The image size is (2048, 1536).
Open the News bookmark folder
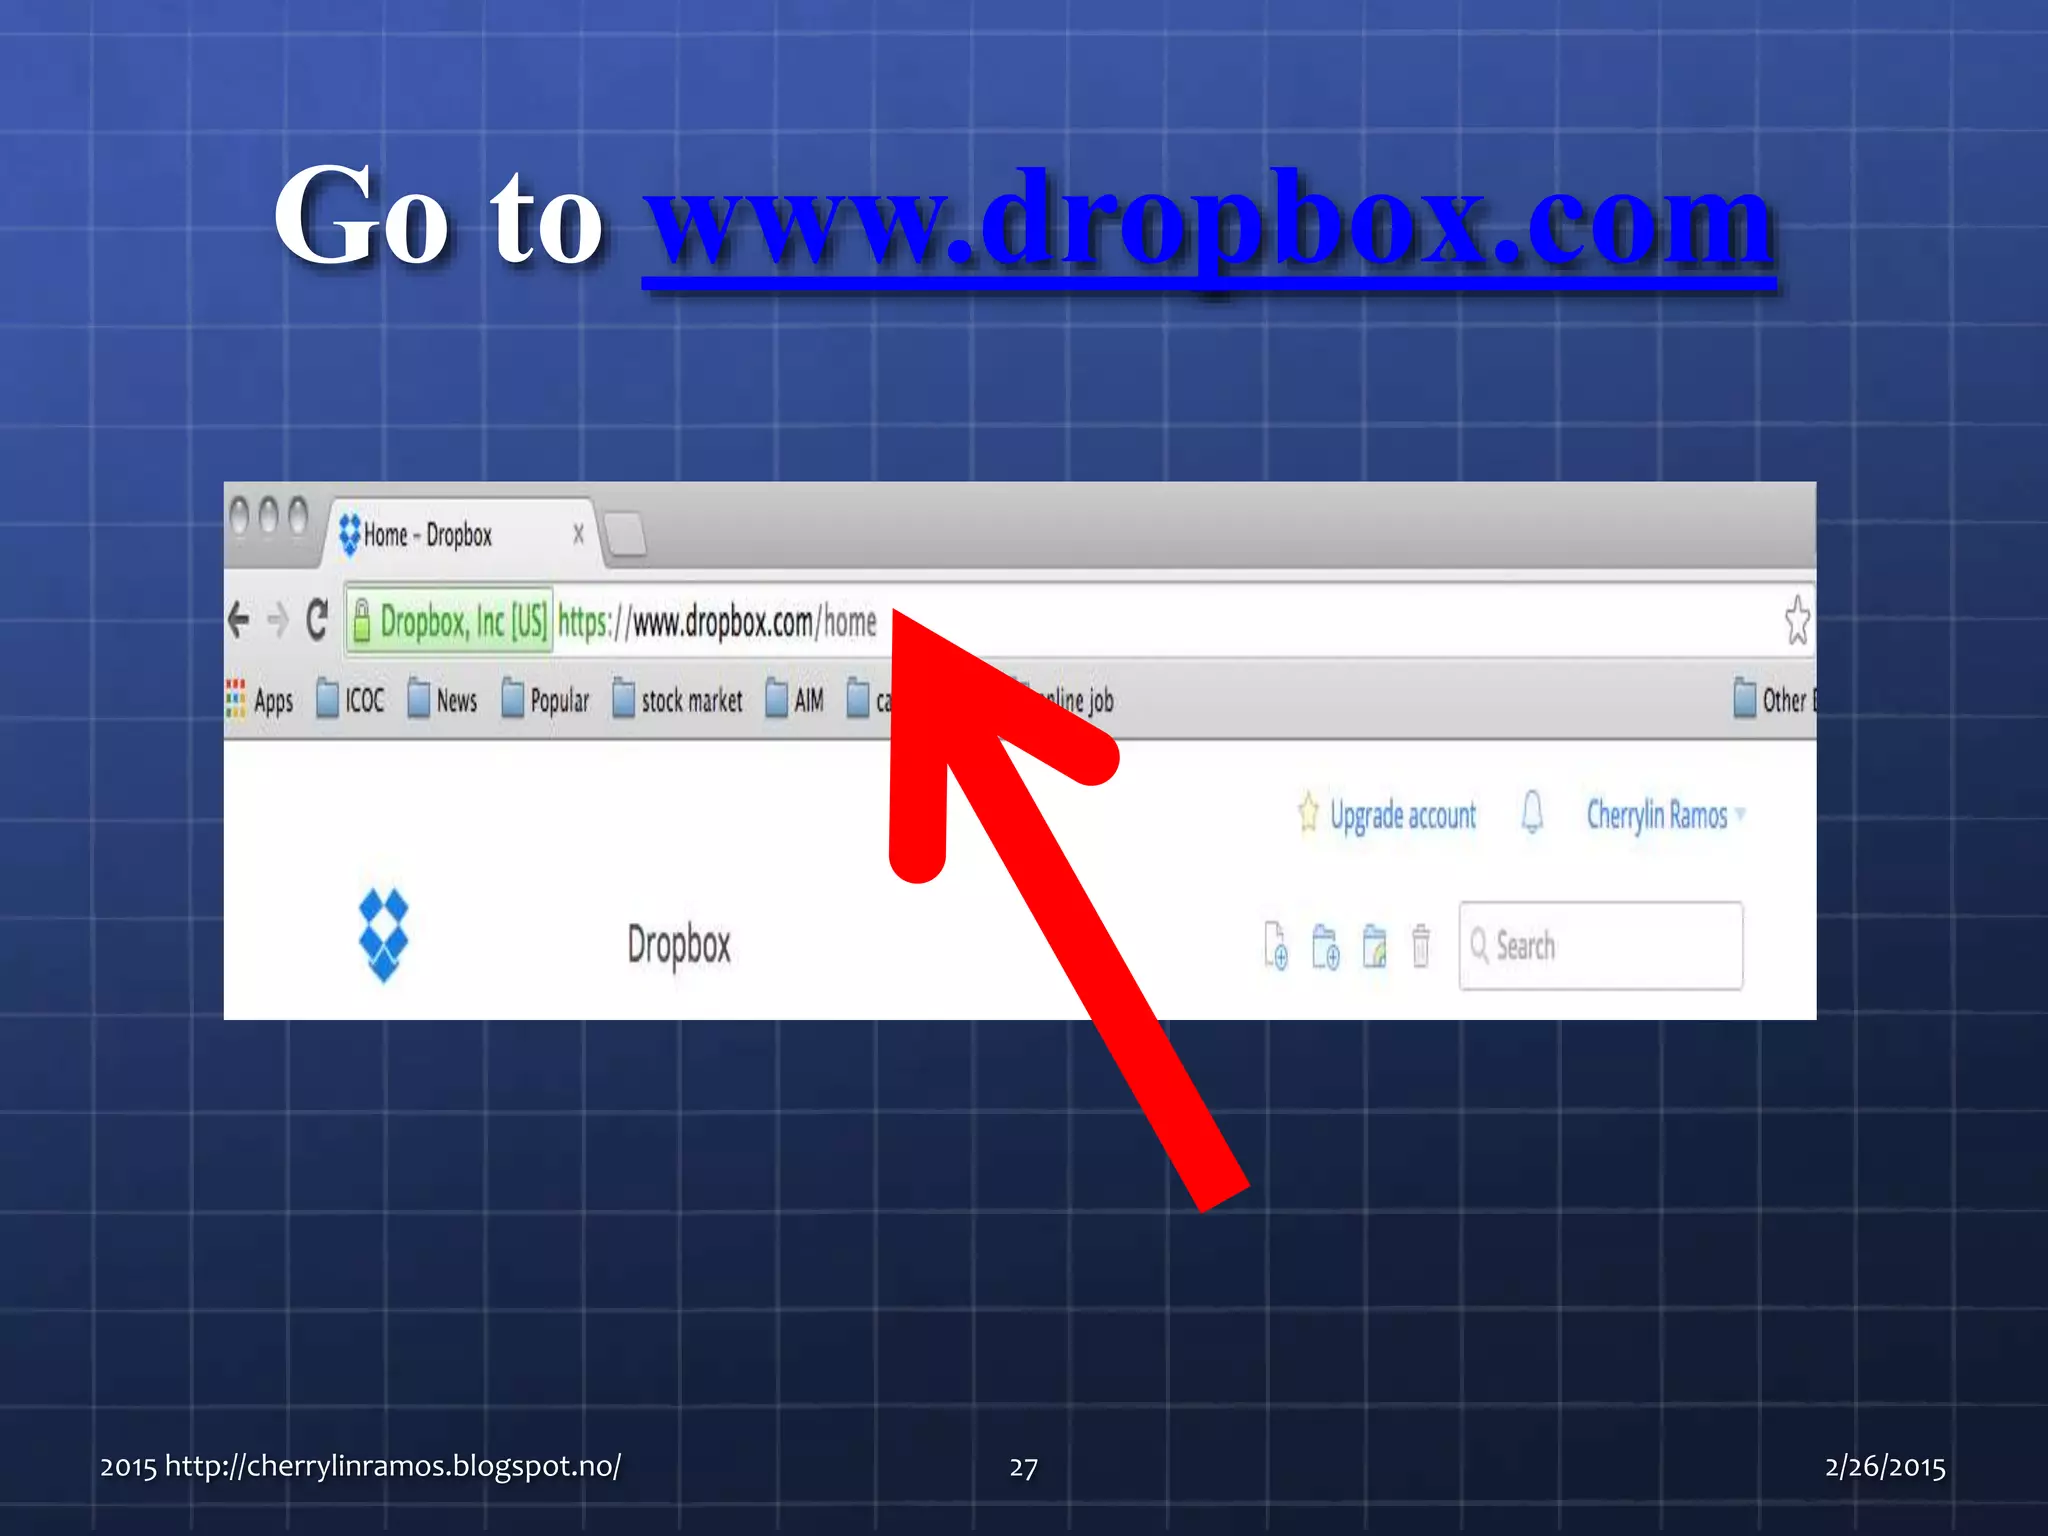click(442, 699)
